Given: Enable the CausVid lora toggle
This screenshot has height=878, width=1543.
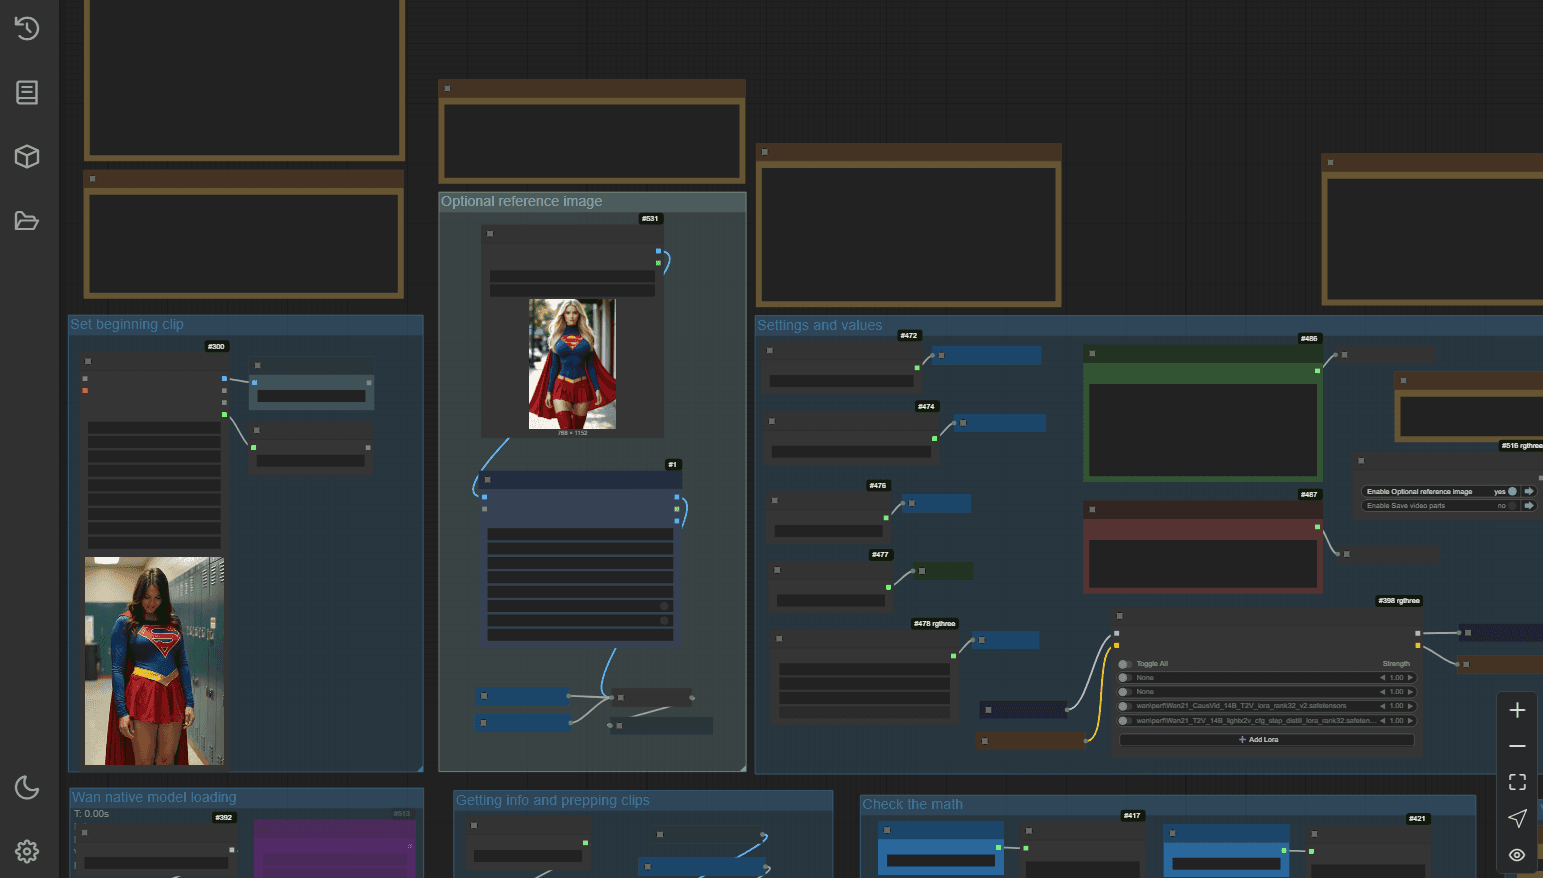Looking at the screenshot, I should (x=1125, y=706).
